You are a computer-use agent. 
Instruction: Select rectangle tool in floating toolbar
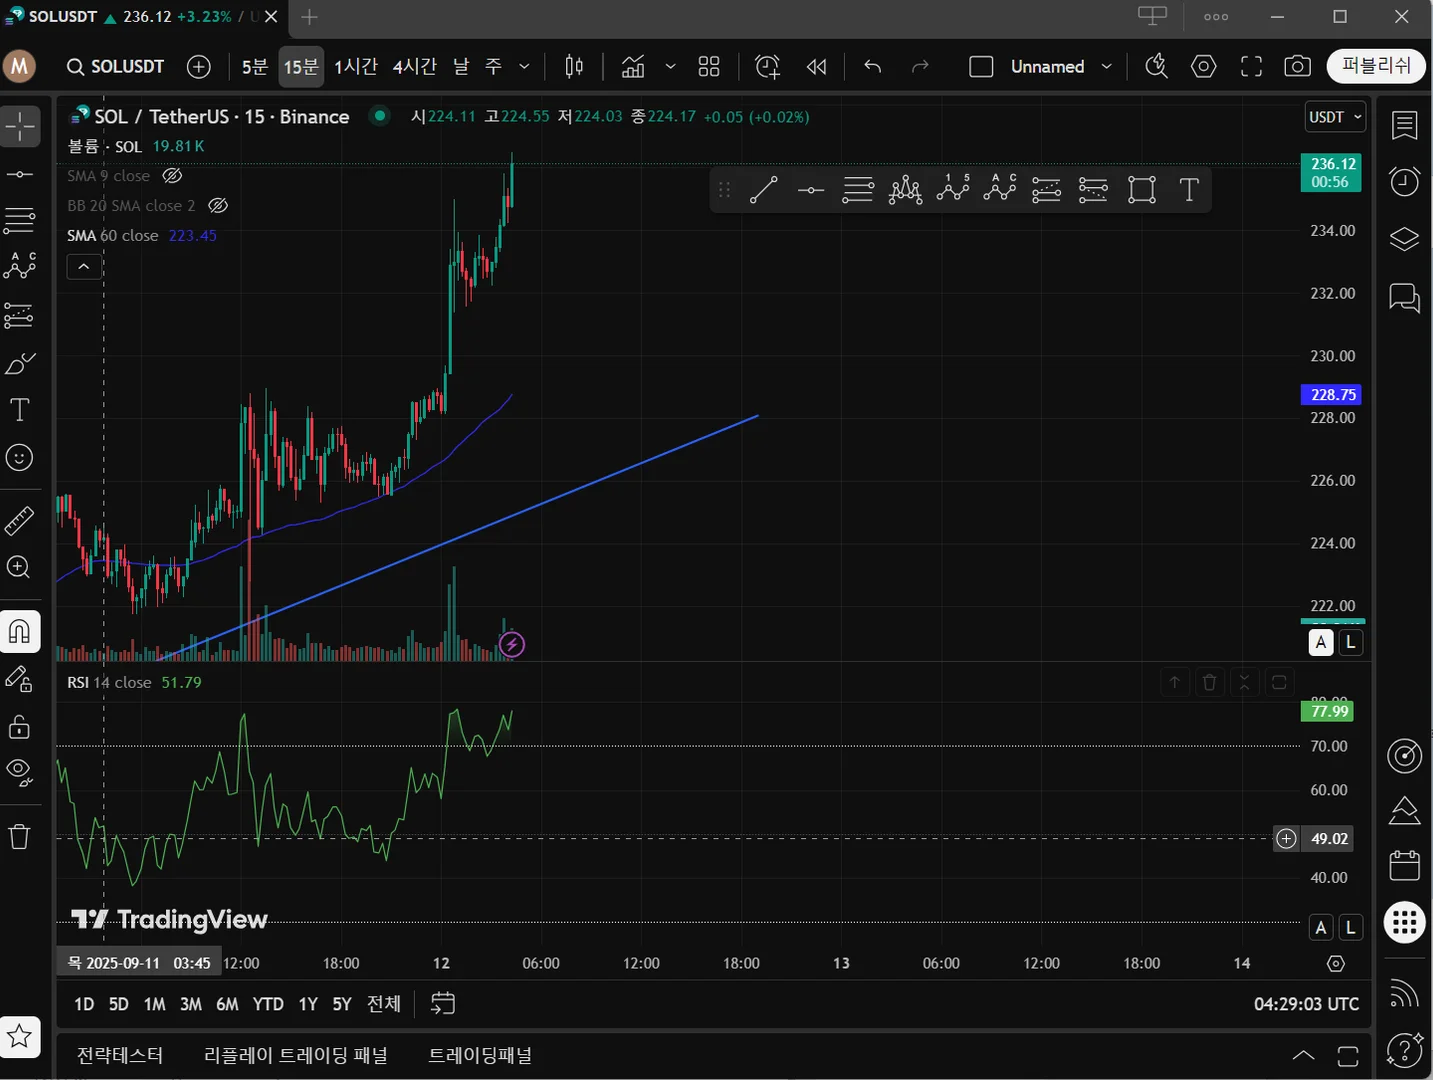(1142, 190)
